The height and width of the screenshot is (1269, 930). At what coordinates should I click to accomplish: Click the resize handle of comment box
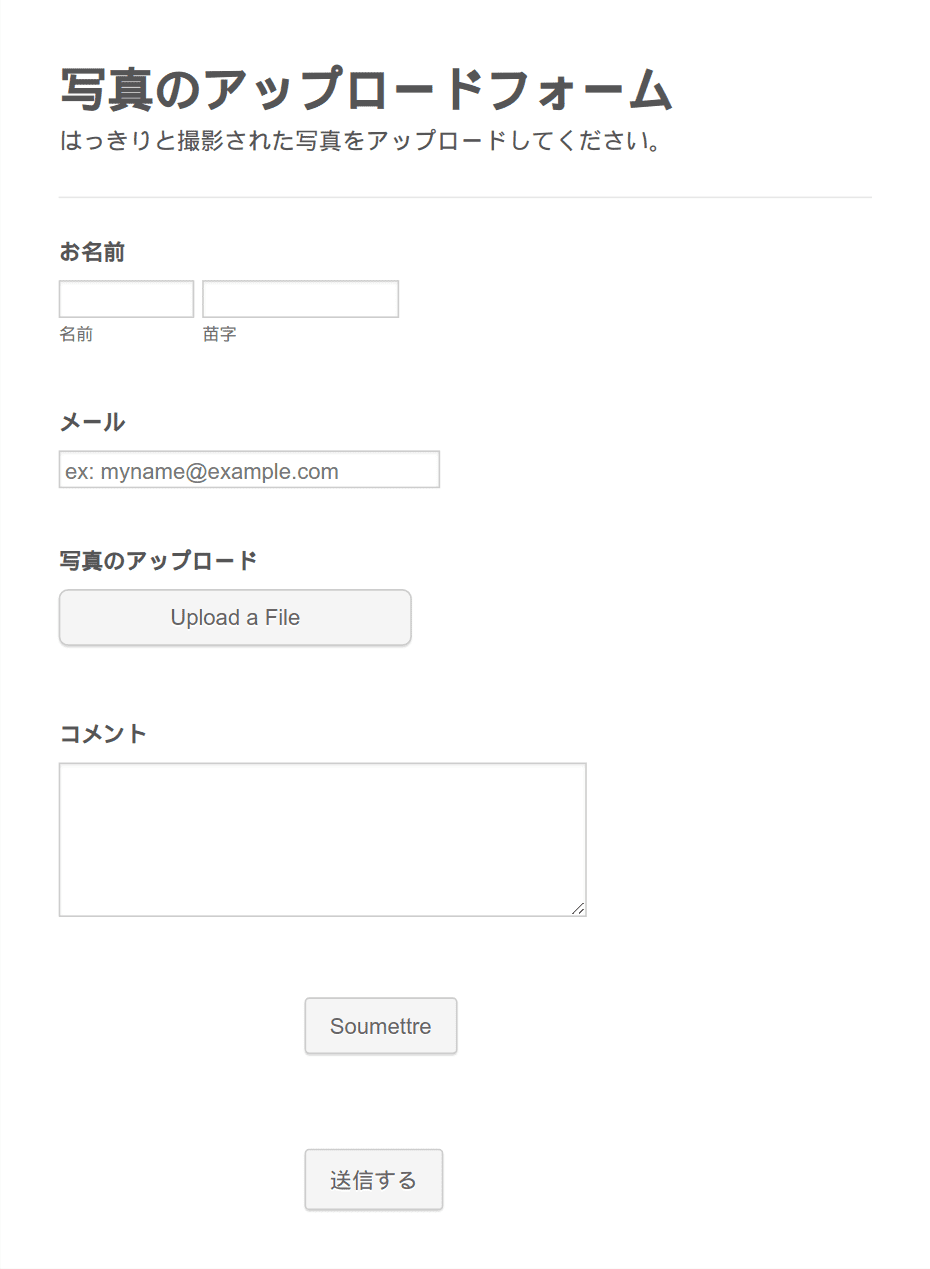click(x=578, y=908)
